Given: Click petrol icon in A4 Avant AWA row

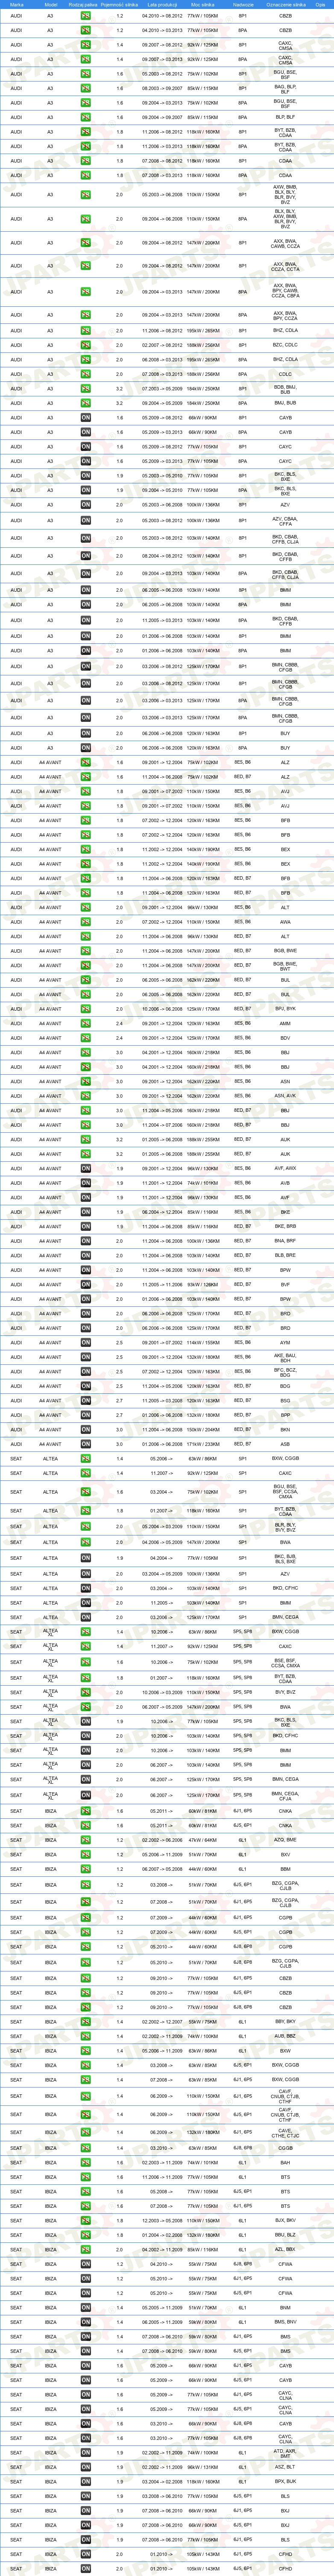Looking at the screenshot, I should pos(85,922).
